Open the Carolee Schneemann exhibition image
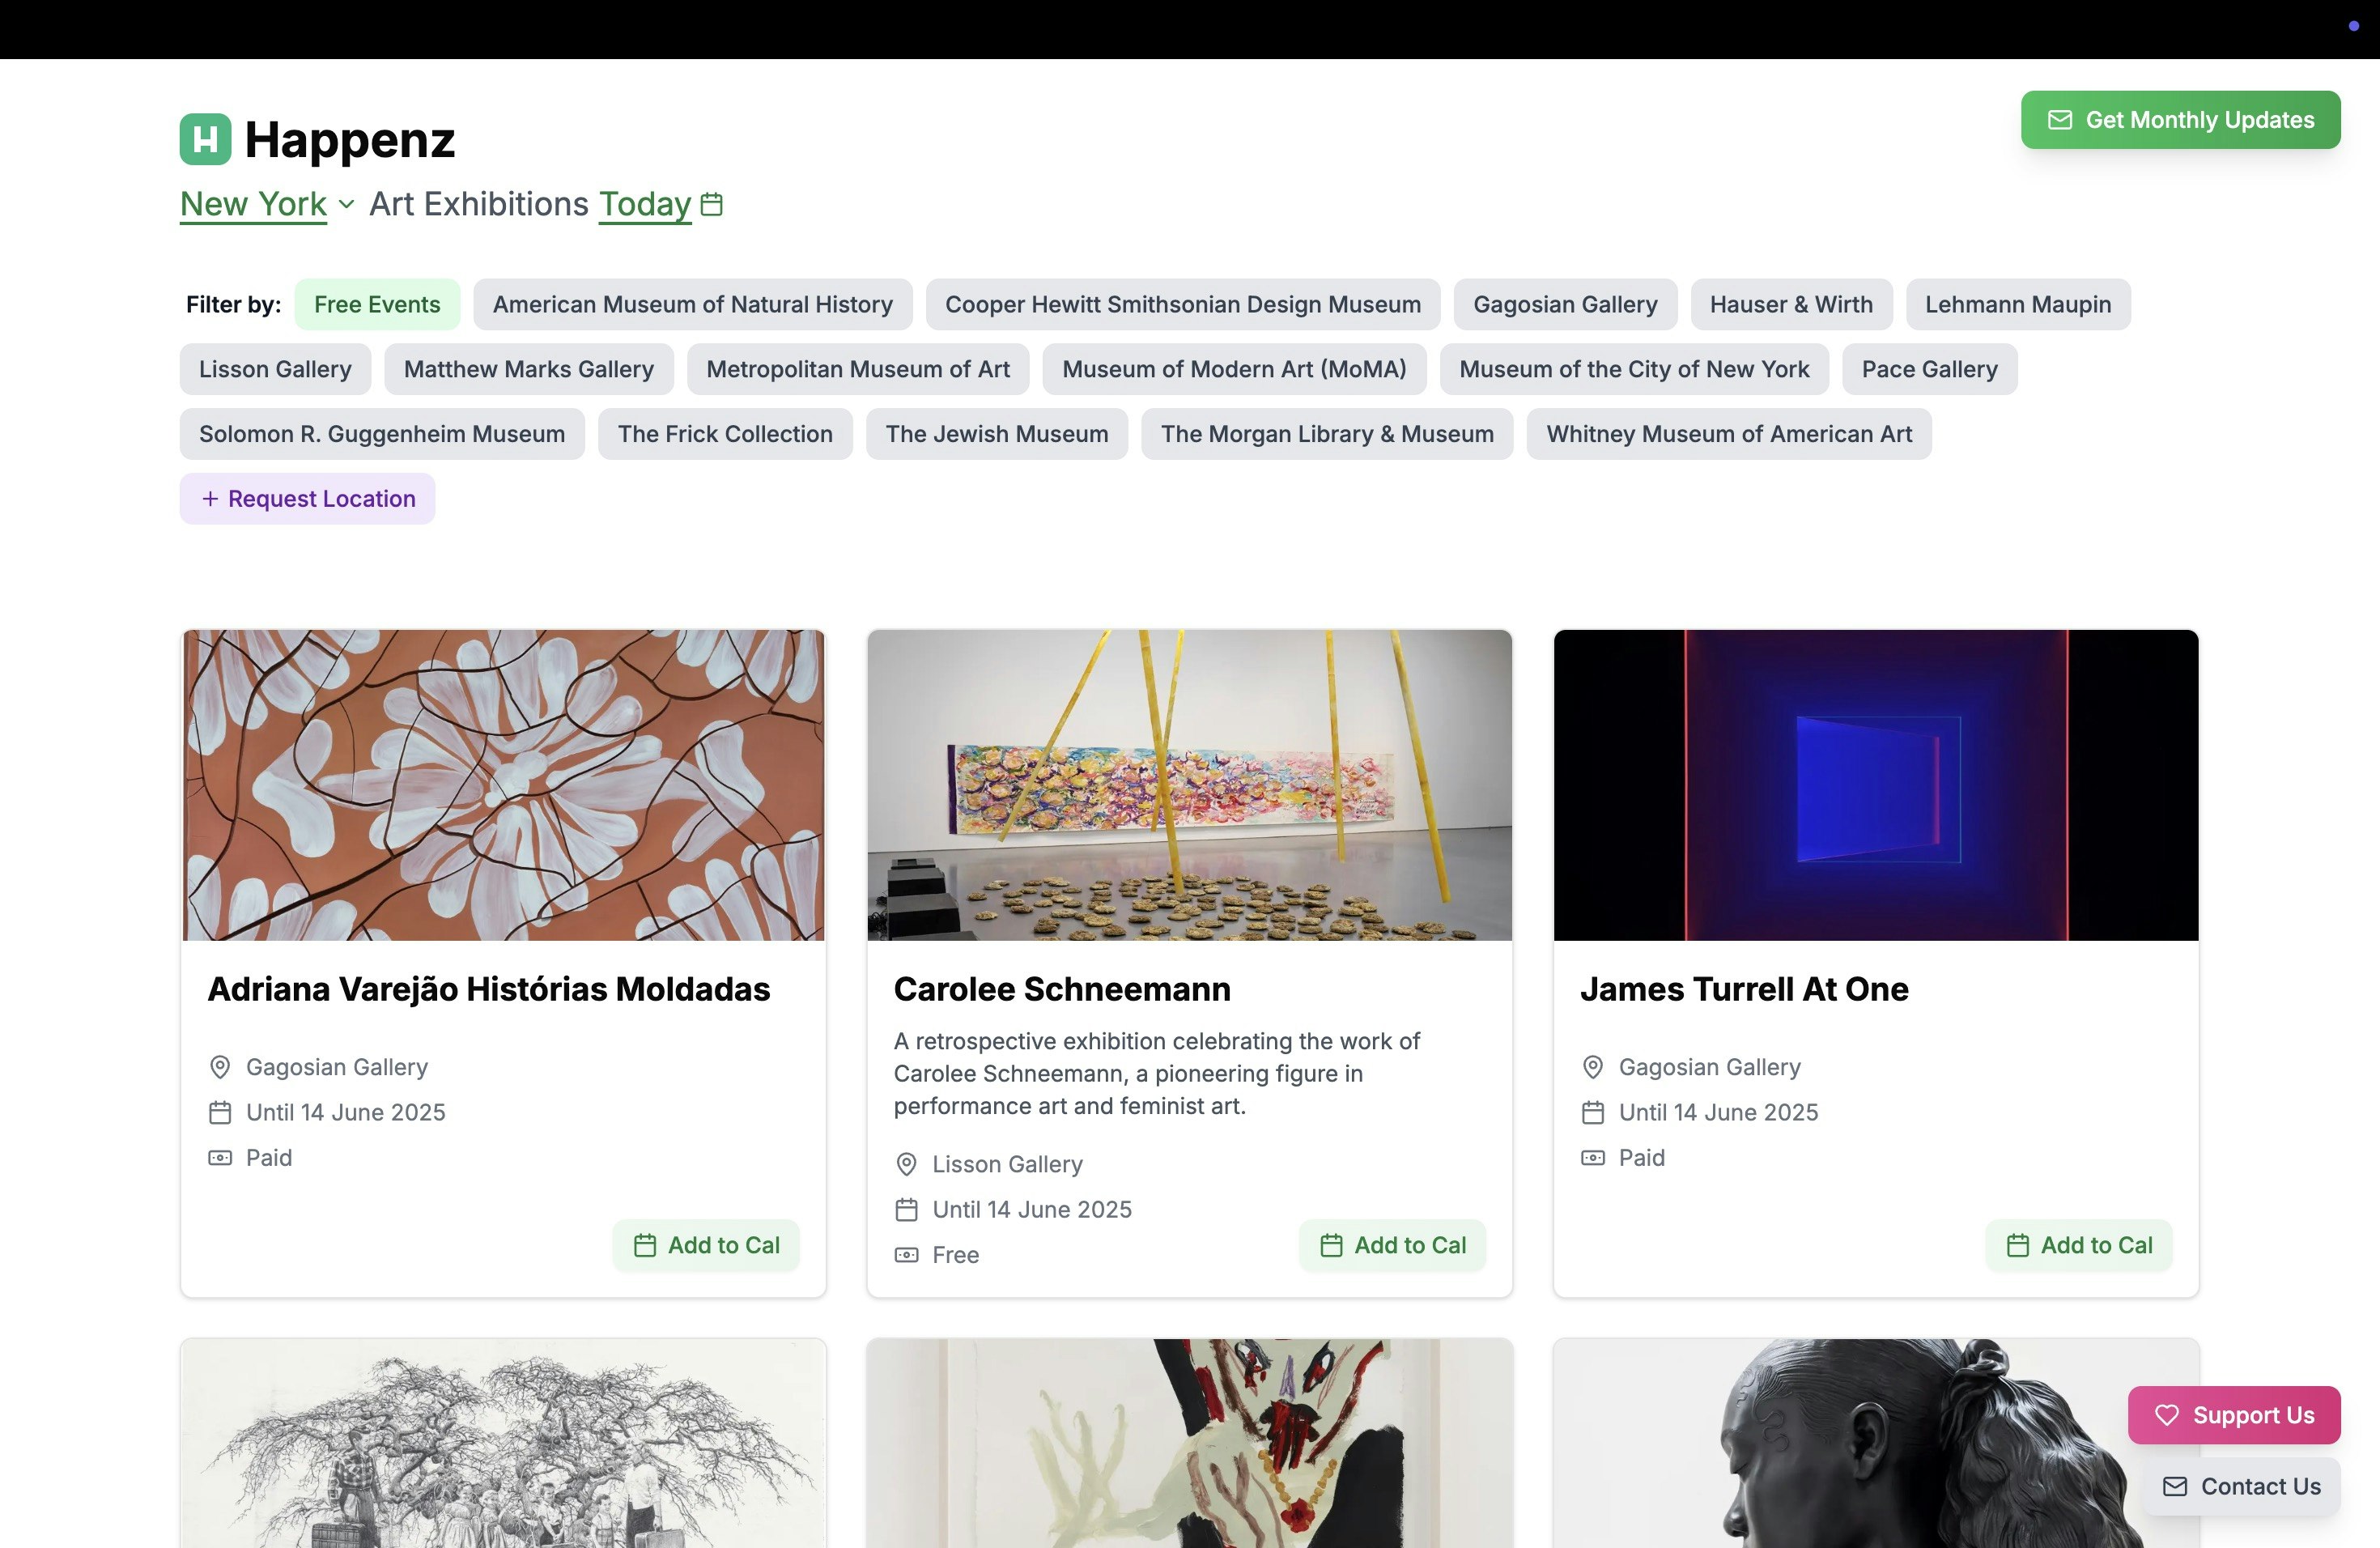 1189,785
